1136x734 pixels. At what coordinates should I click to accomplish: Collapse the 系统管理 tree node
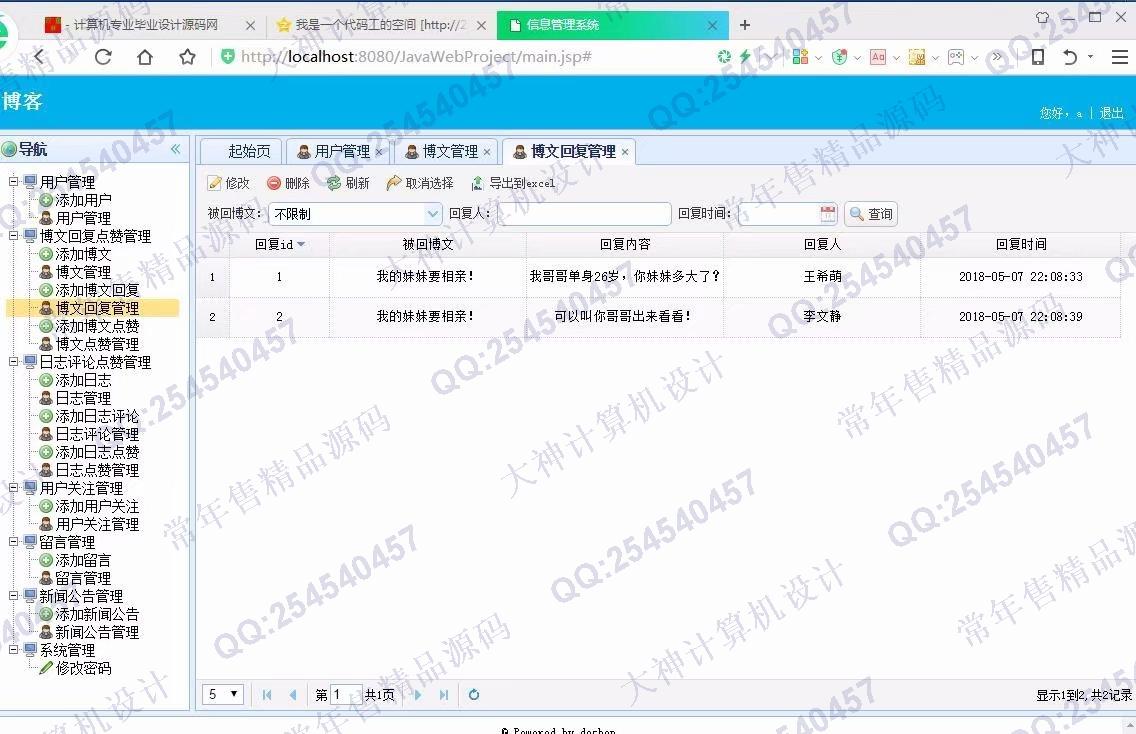pyautogui.click(x=14, y=650)
